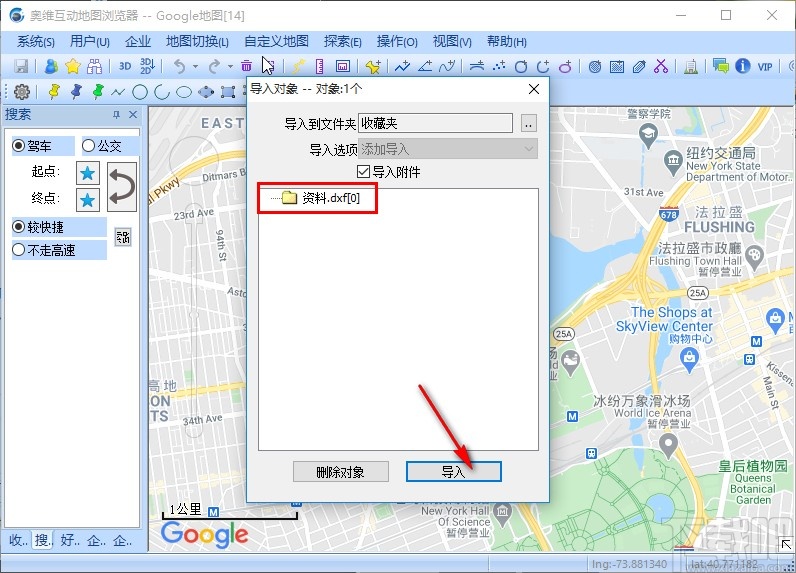Open the 用户(U) menu
Screen dimensions: 796x573
pos(90,42)
